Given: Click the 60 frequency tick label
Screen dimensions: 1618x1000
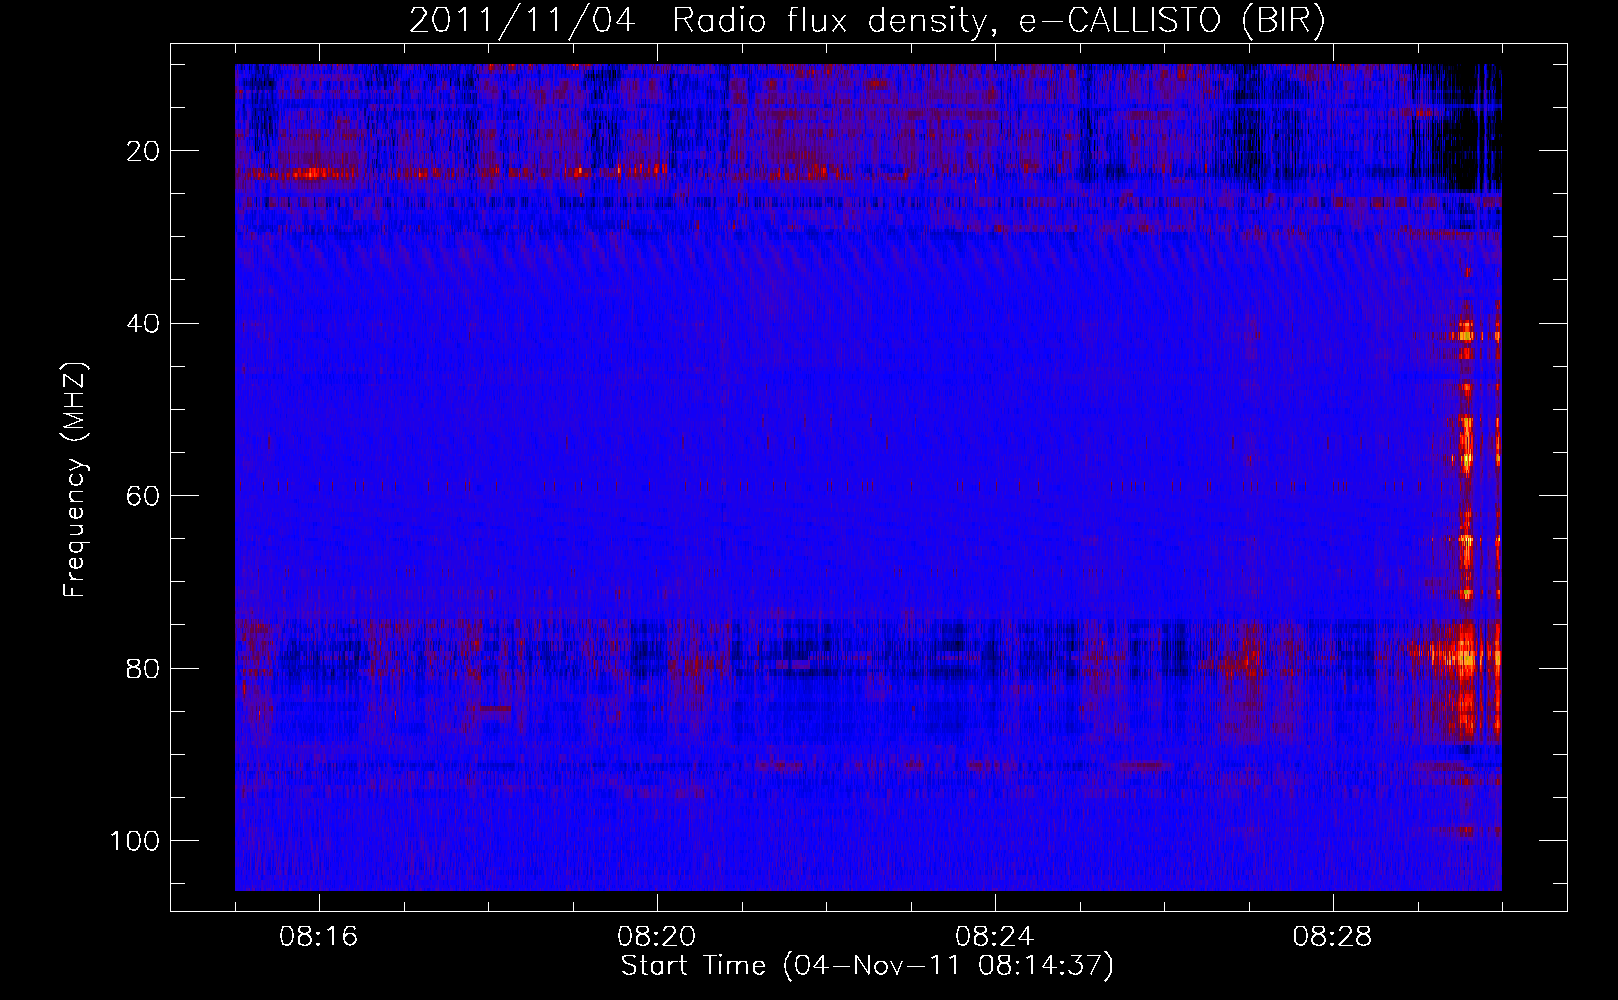Looking at the screenshot, I should 144,496.
